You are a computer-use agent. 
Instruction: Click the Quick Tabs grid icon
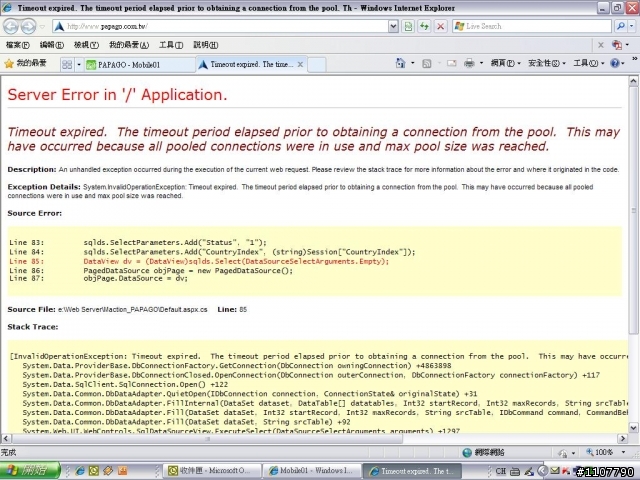tap(67, 64)
